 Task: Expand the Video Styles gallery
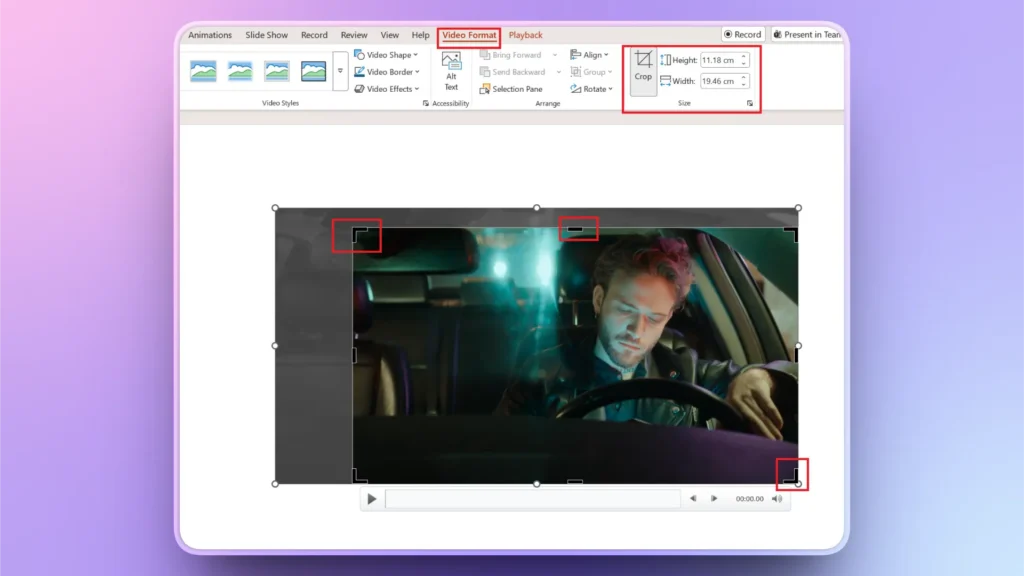click(340, 71)
